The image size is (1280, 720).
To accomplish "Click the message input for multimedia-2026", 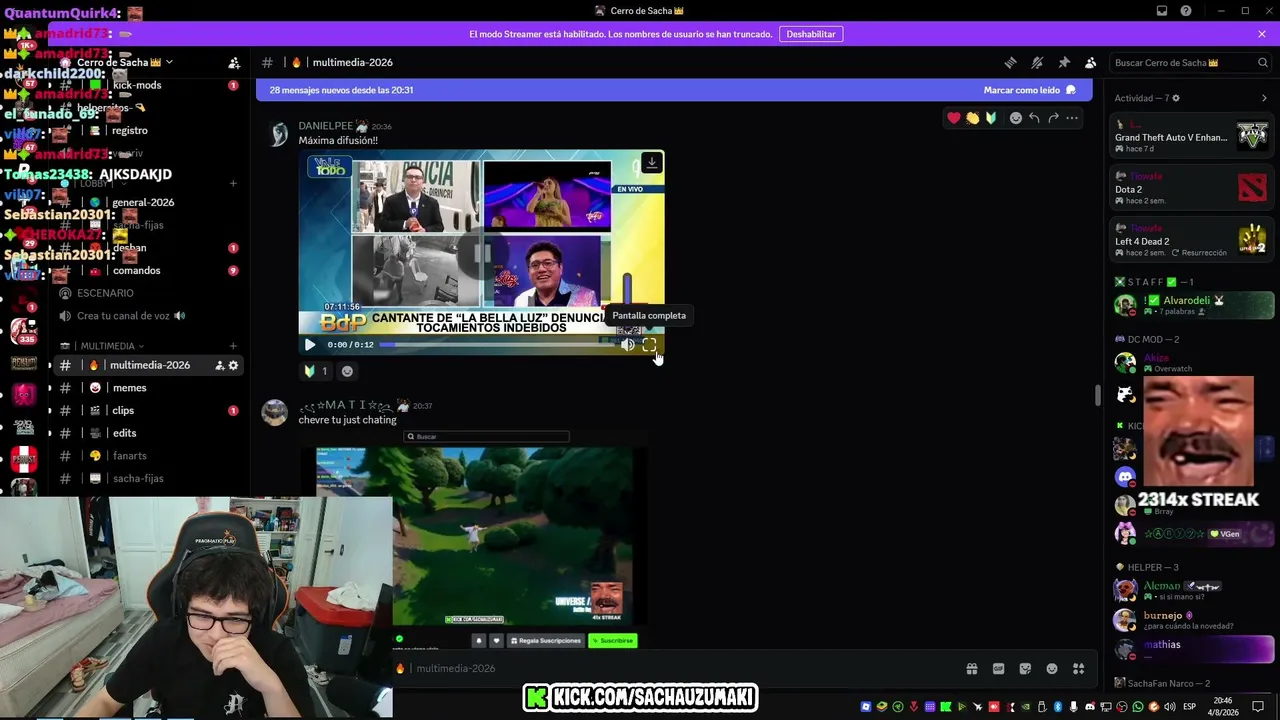I will click(x=680, y=668).
